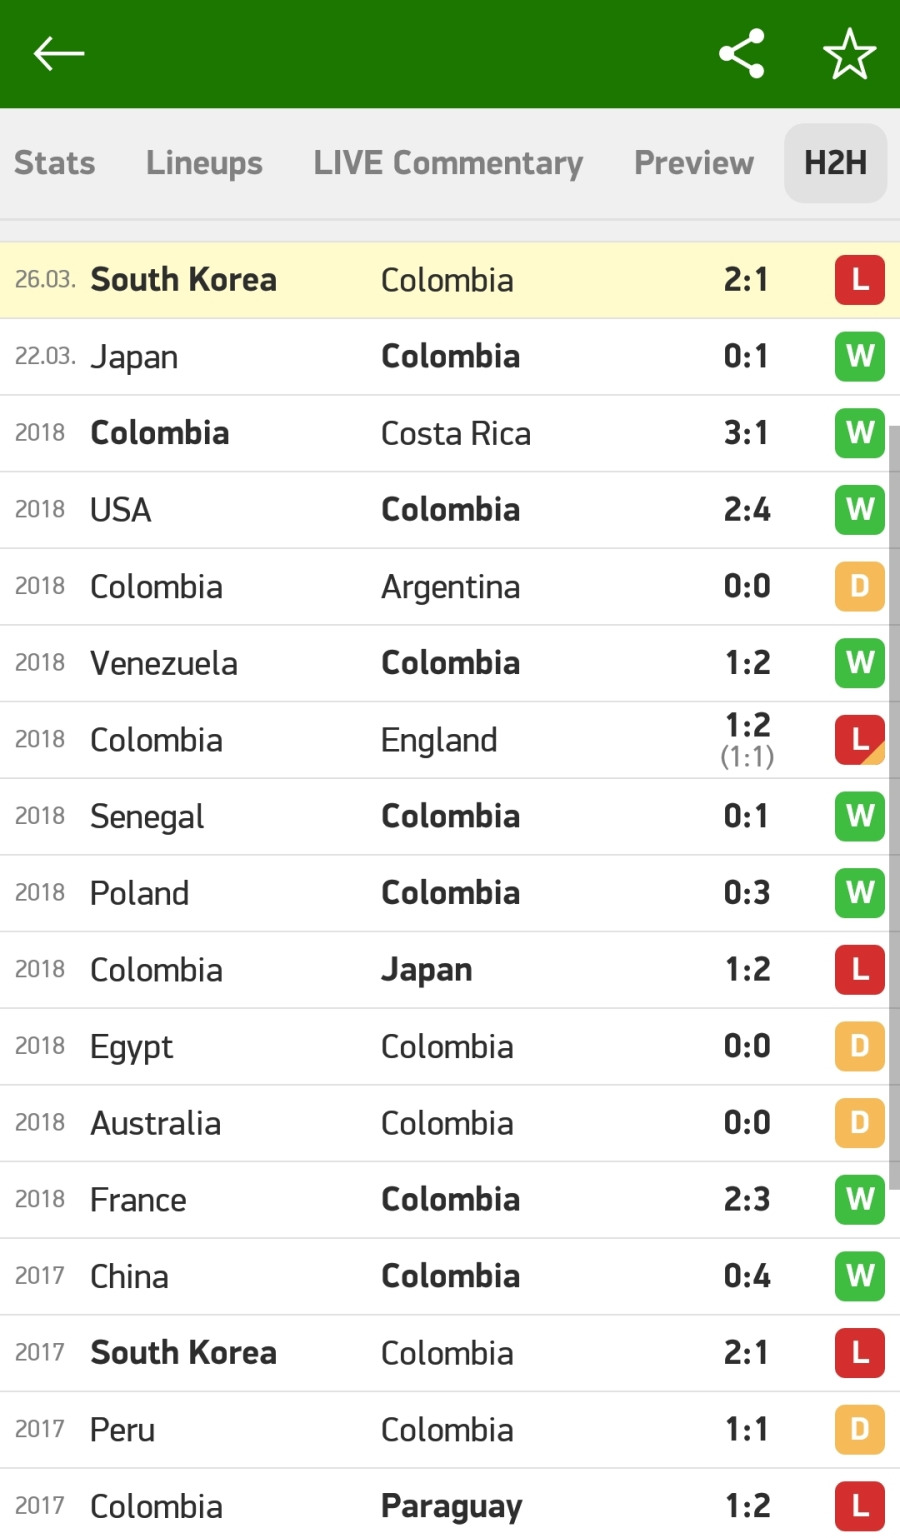Screen dimensions: 900x1538
Task: Open the USA vs Colombia 2:4 match
Action: [x=450, y=510]
